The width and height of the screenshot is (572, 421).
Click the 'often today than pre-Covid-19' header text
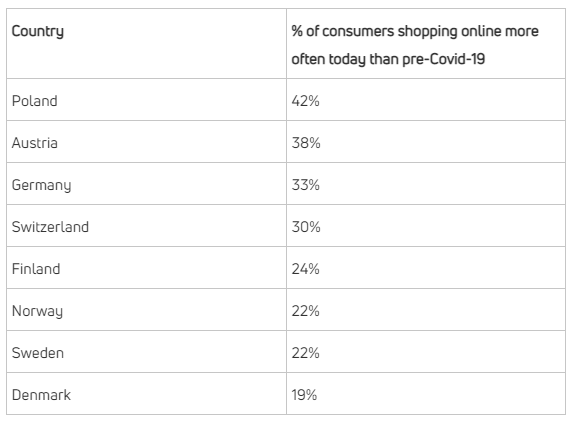click(388, 59)
